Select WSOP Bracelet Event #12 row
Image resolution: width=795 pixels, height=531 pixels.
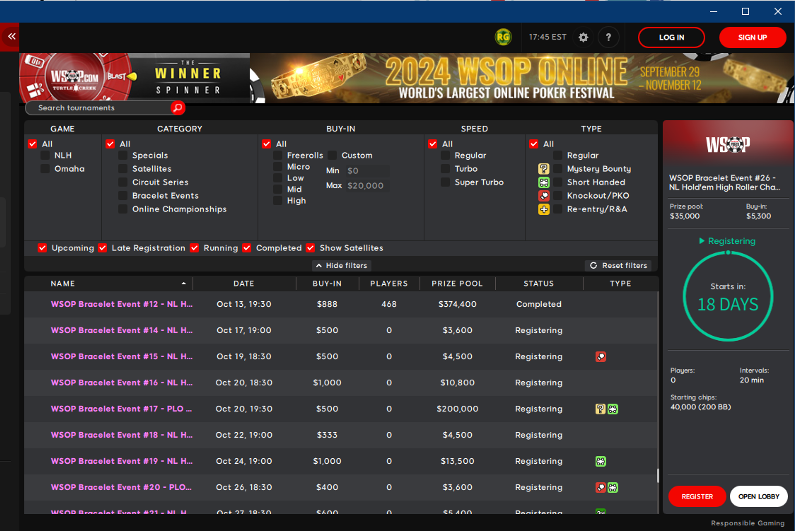point(340,304)
